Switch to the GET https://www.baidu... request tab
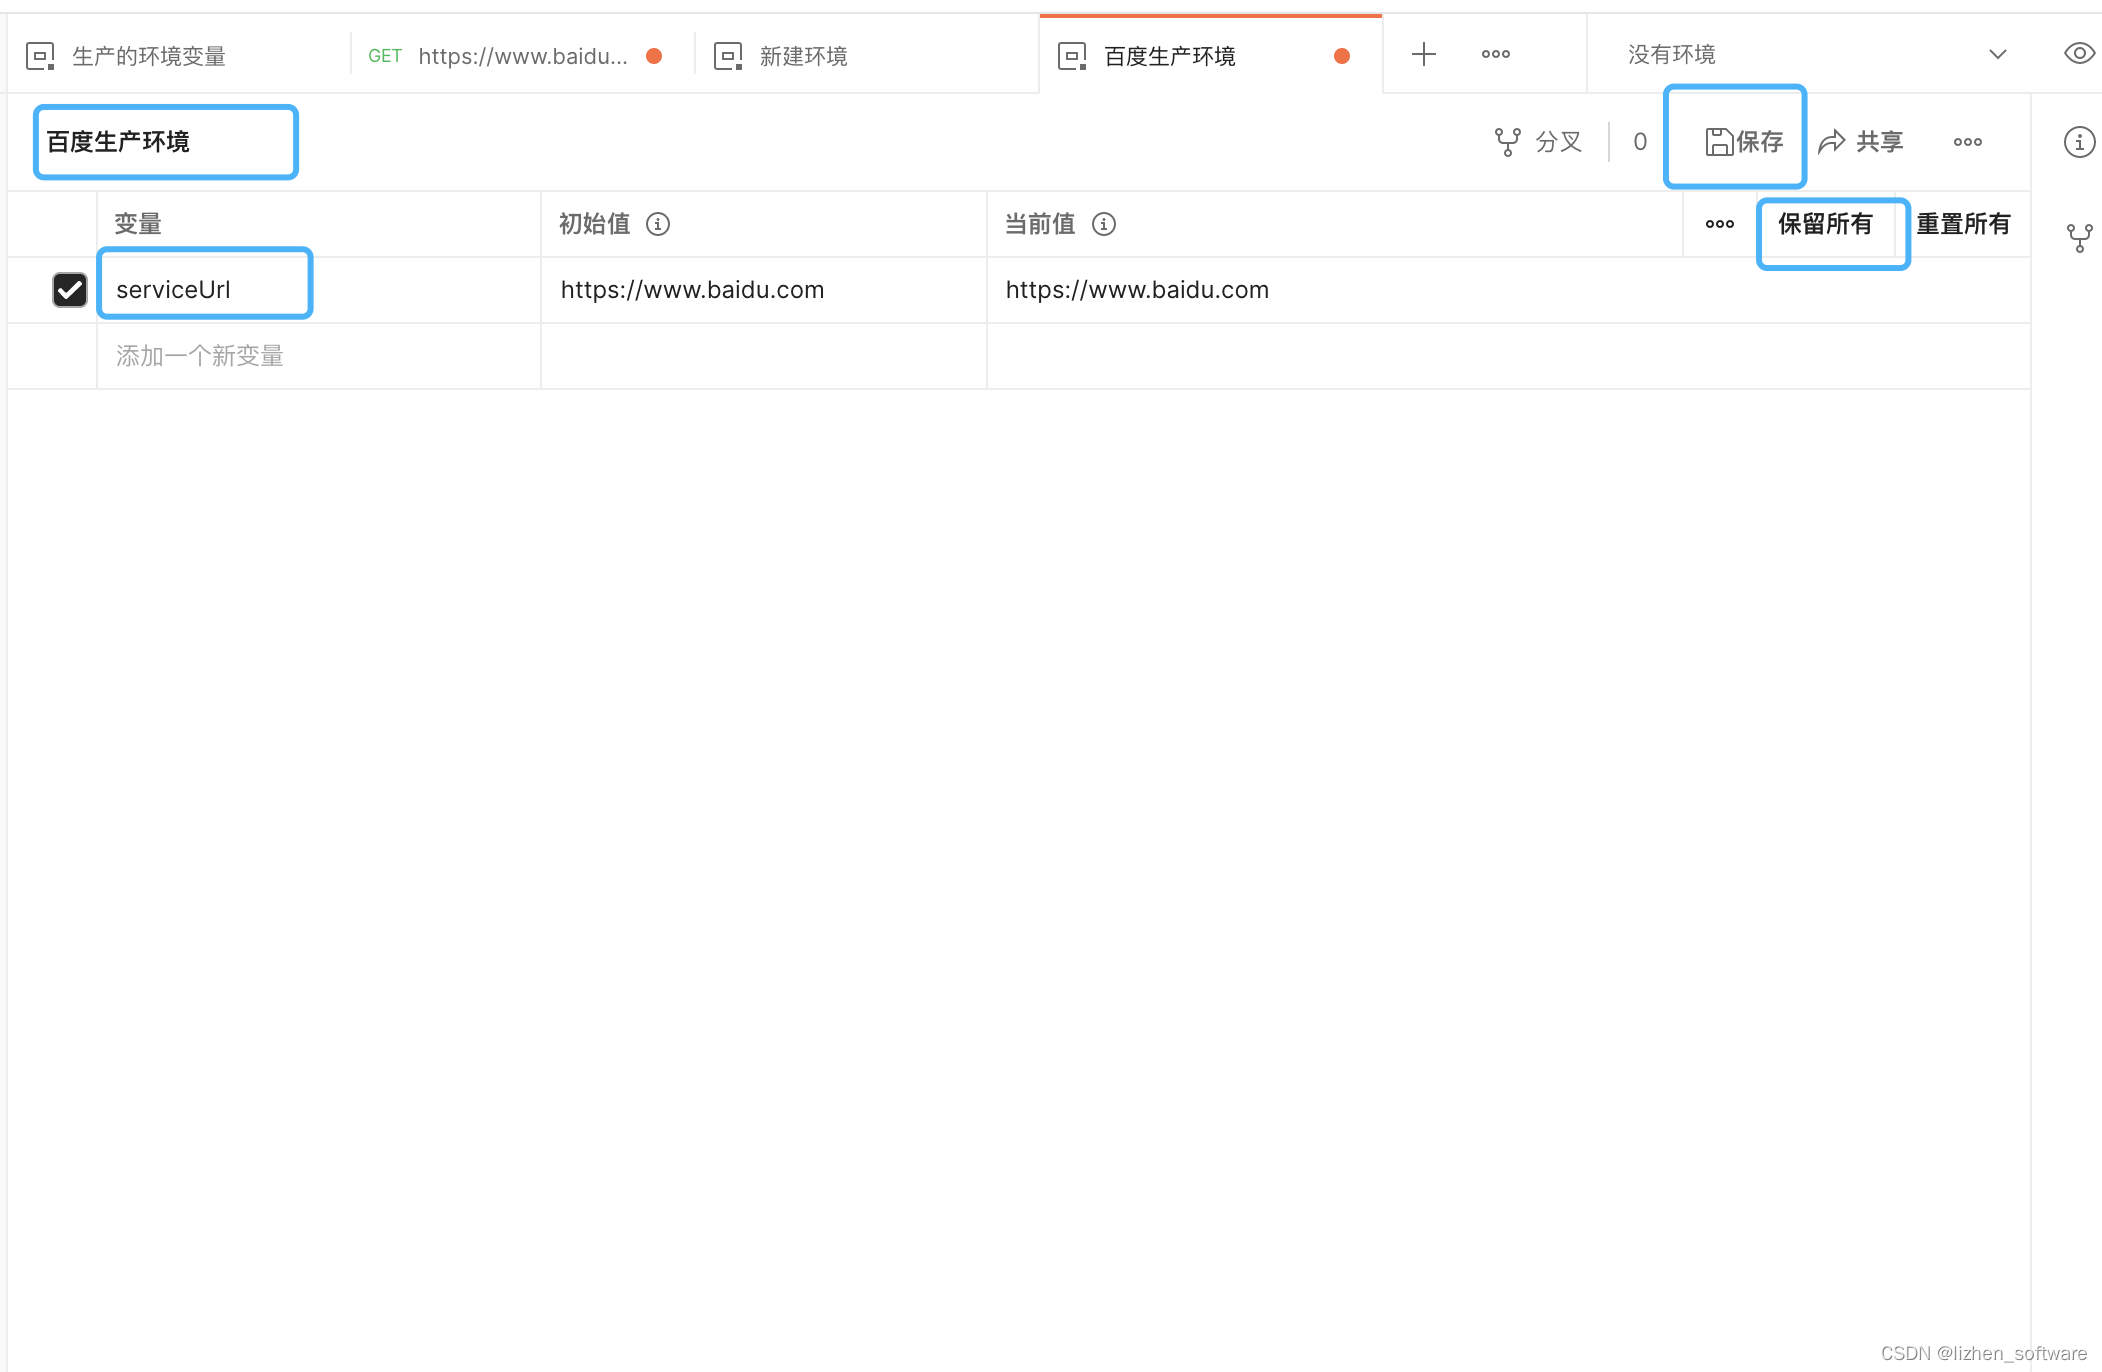2102x1372 pixels. click(x=522, y=56)
